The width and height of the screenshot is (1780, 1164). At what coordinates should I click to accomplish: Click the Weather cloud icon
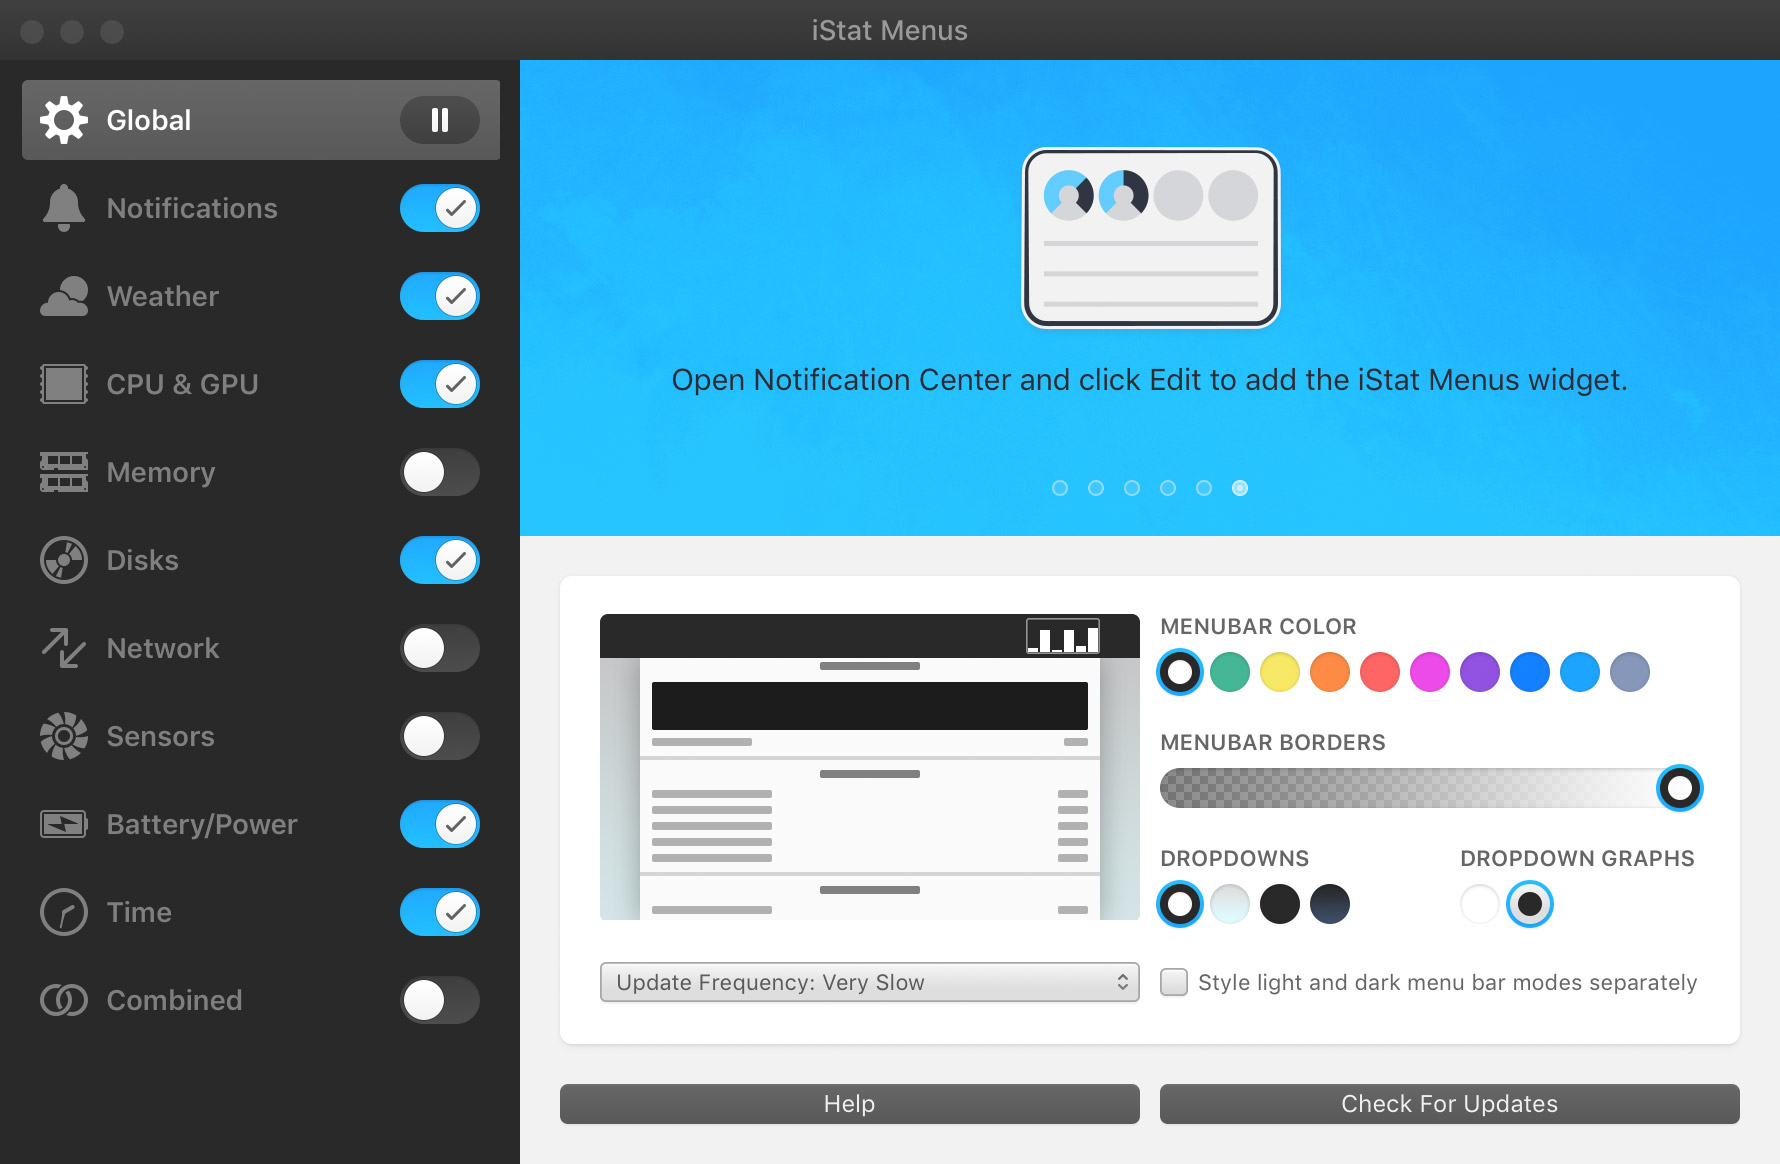[64, 296]
